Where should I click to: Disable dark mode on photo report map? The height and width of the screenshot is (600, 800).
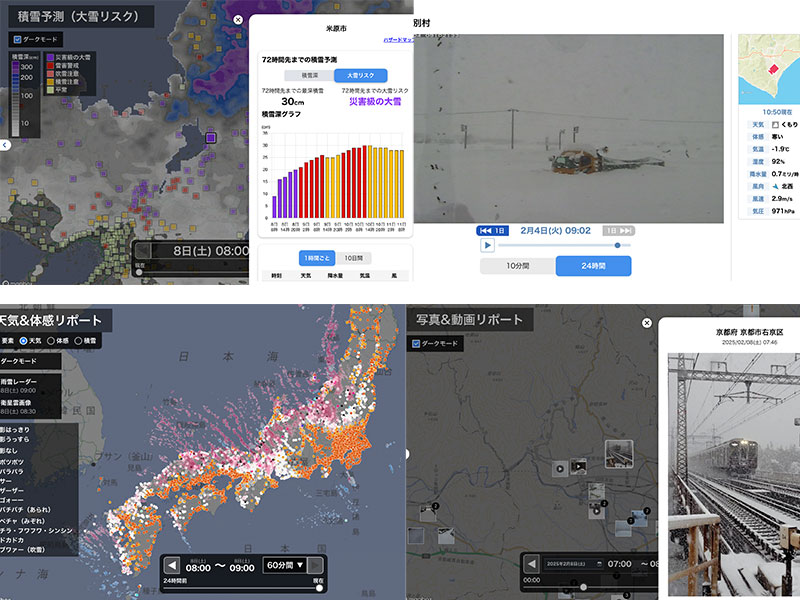coord(417,344)
